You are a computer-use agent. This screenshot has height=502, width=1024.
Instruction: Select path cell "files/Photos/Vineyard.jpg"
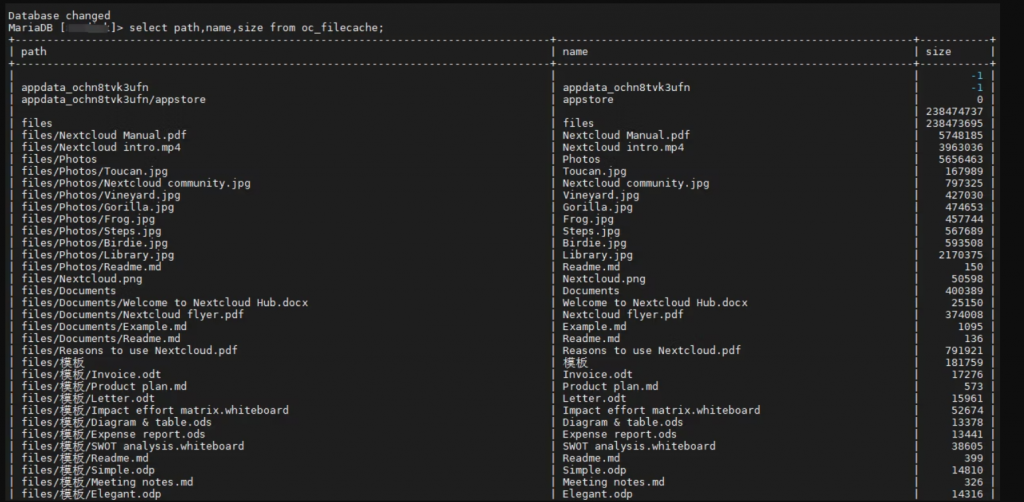click(101, 195)
